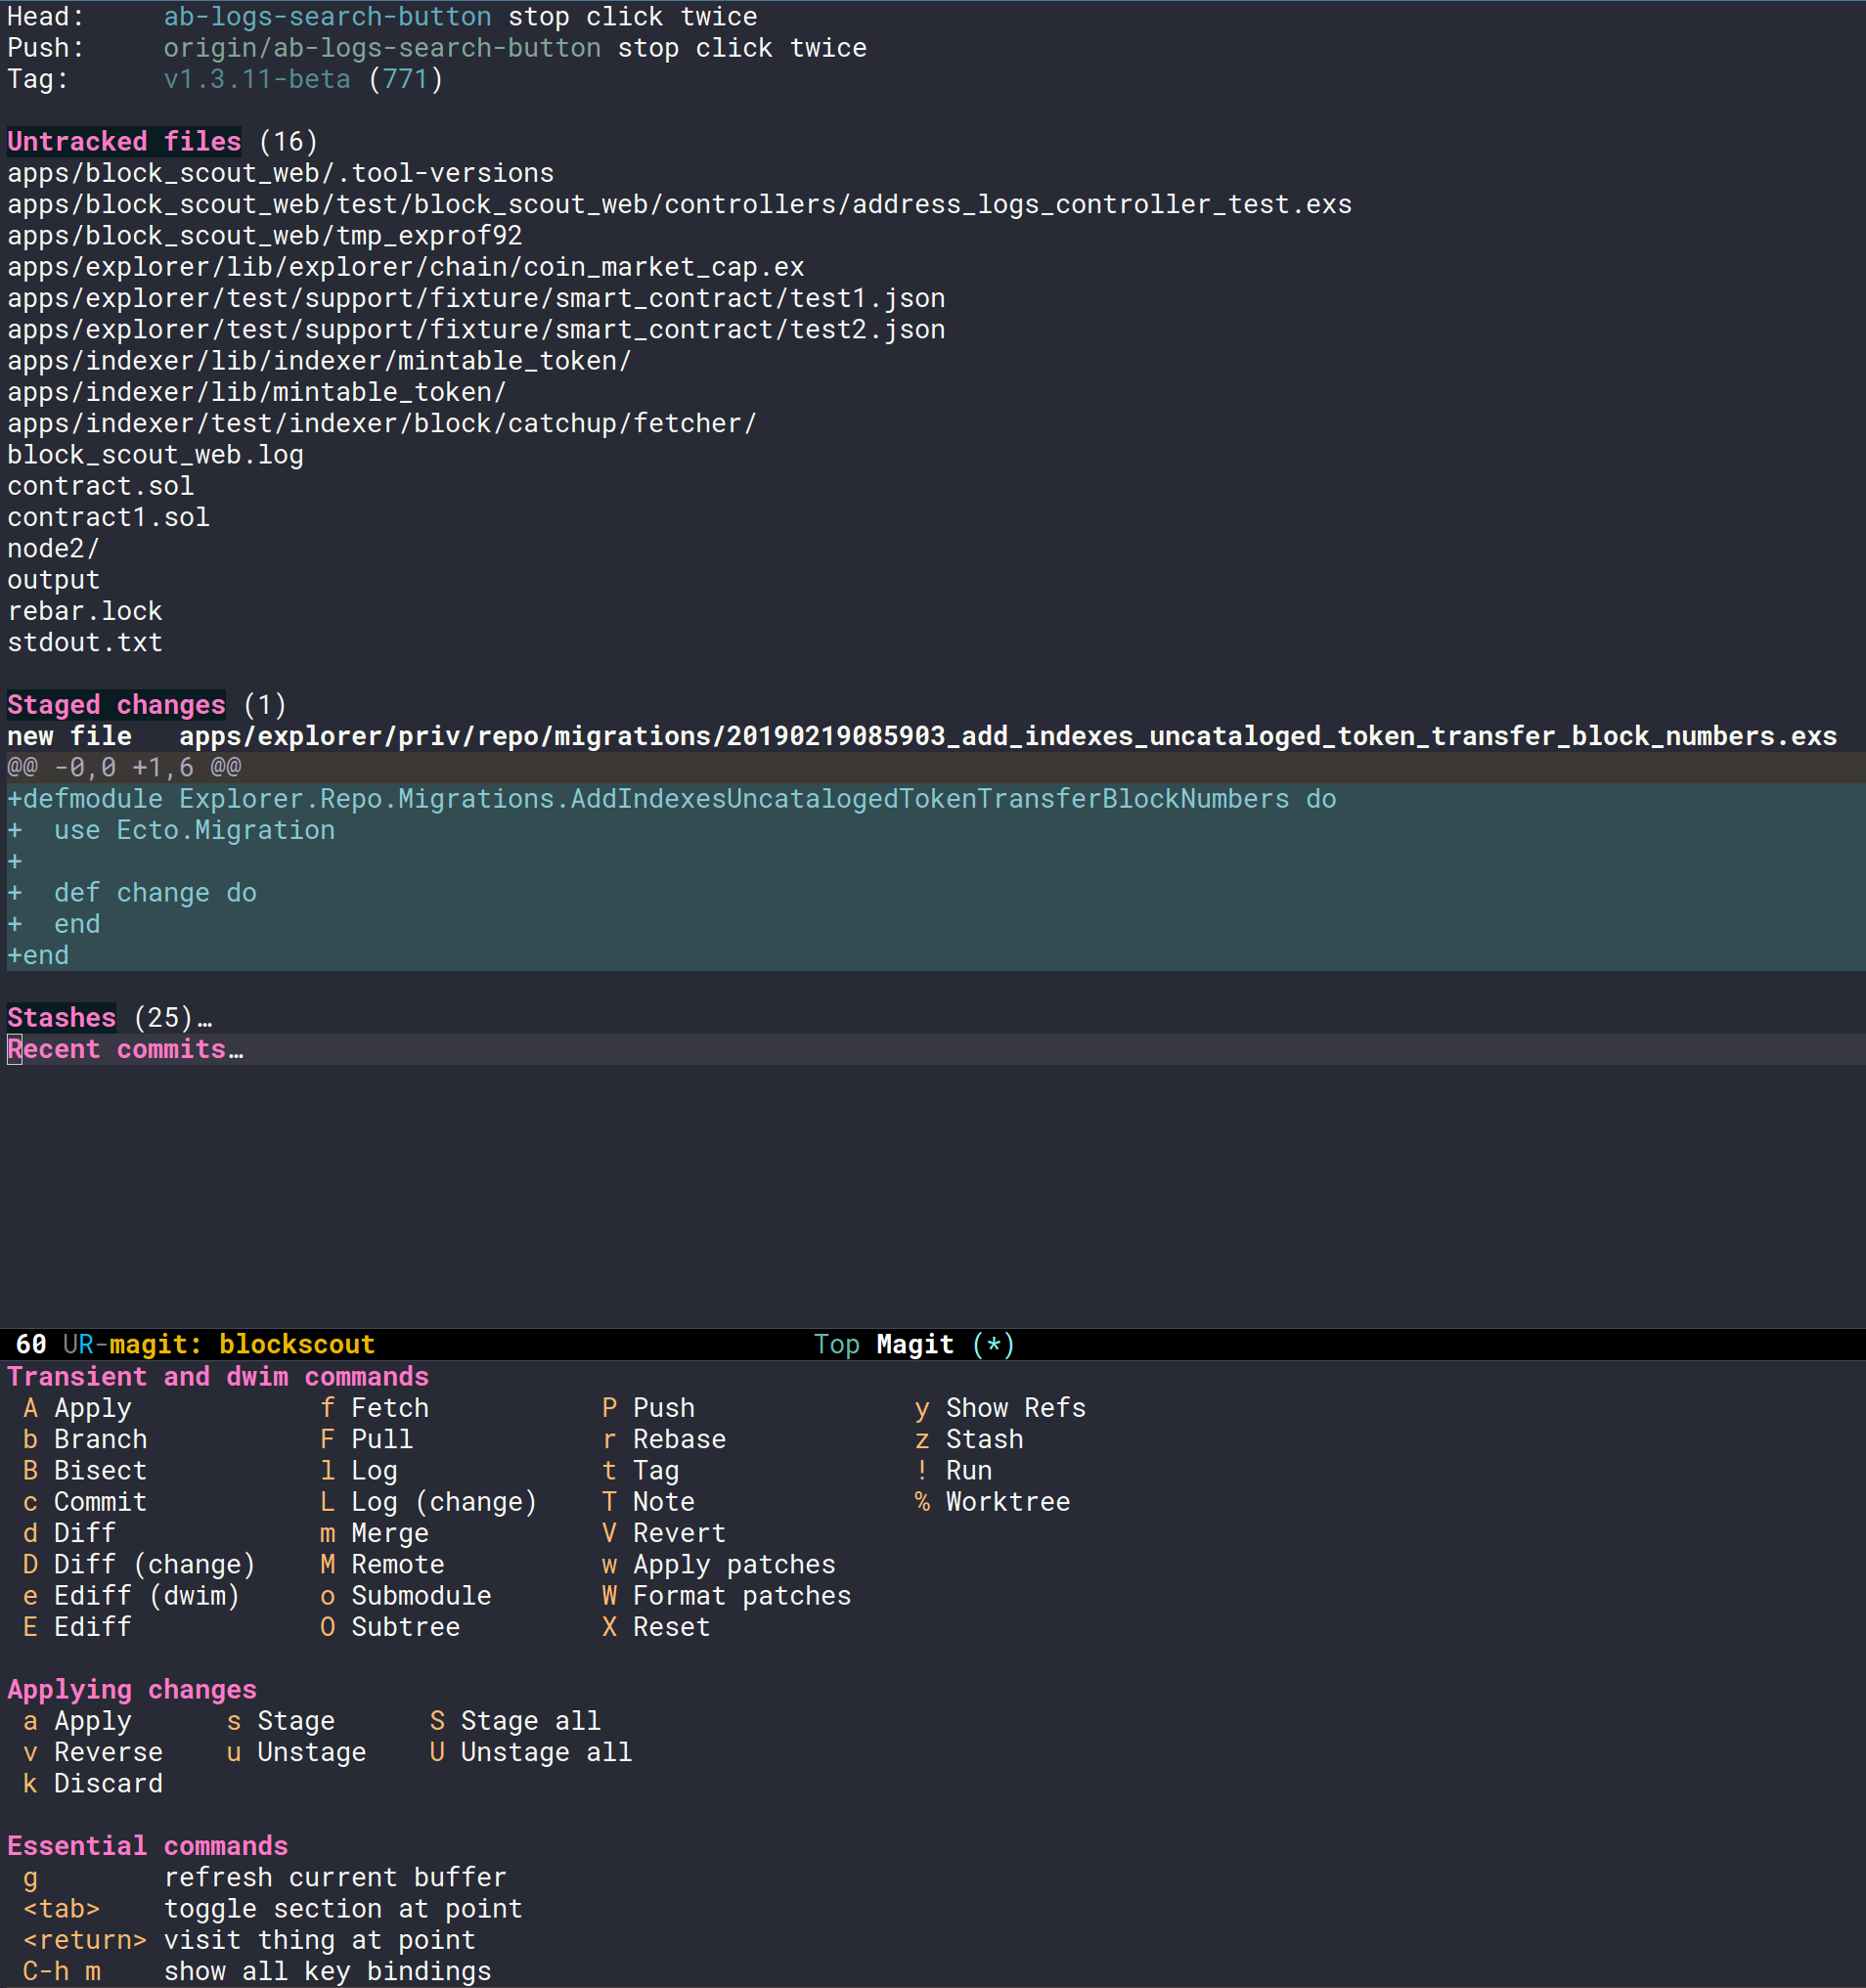Image resolution: width=1866 pixels, height=1988 pixels.
Task: Choose the Diff command (d)
Action: [69, 1533]
